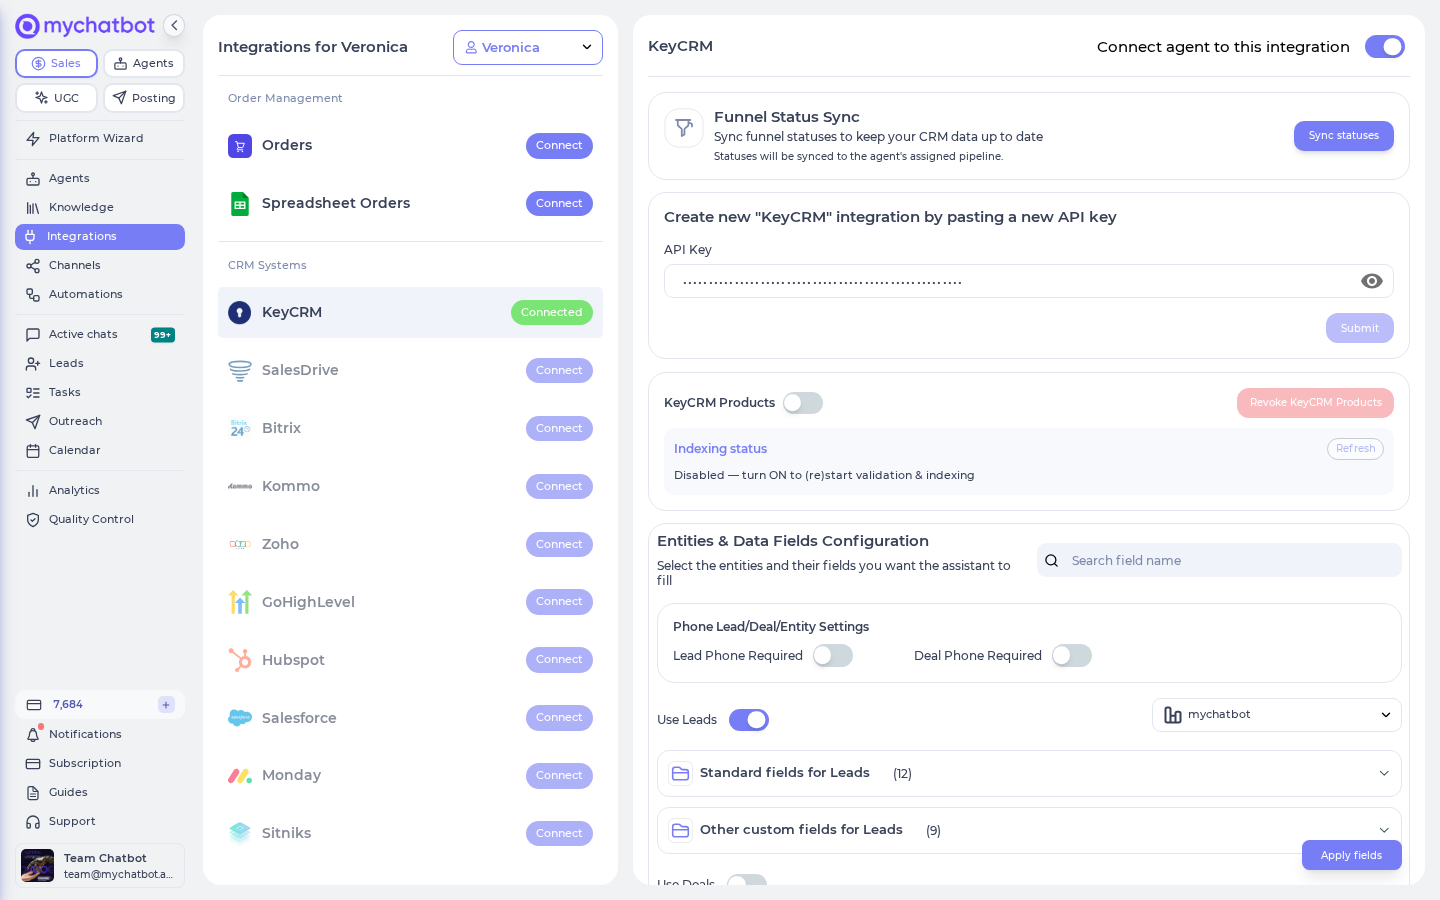
Task: Open Tasks in the sidebar
Action: [100, 393]
